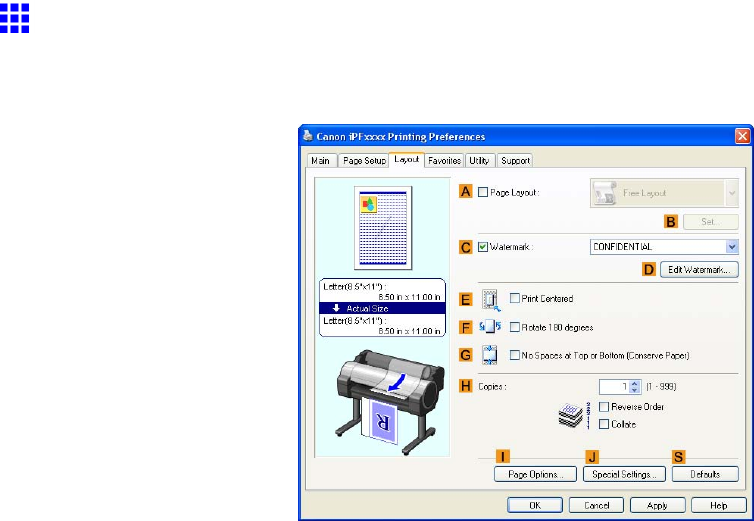This screenshot has width=754, height=521.
Task: Restore settings with Defaults button
Action: pyautogui.click(x=705, y=474)
